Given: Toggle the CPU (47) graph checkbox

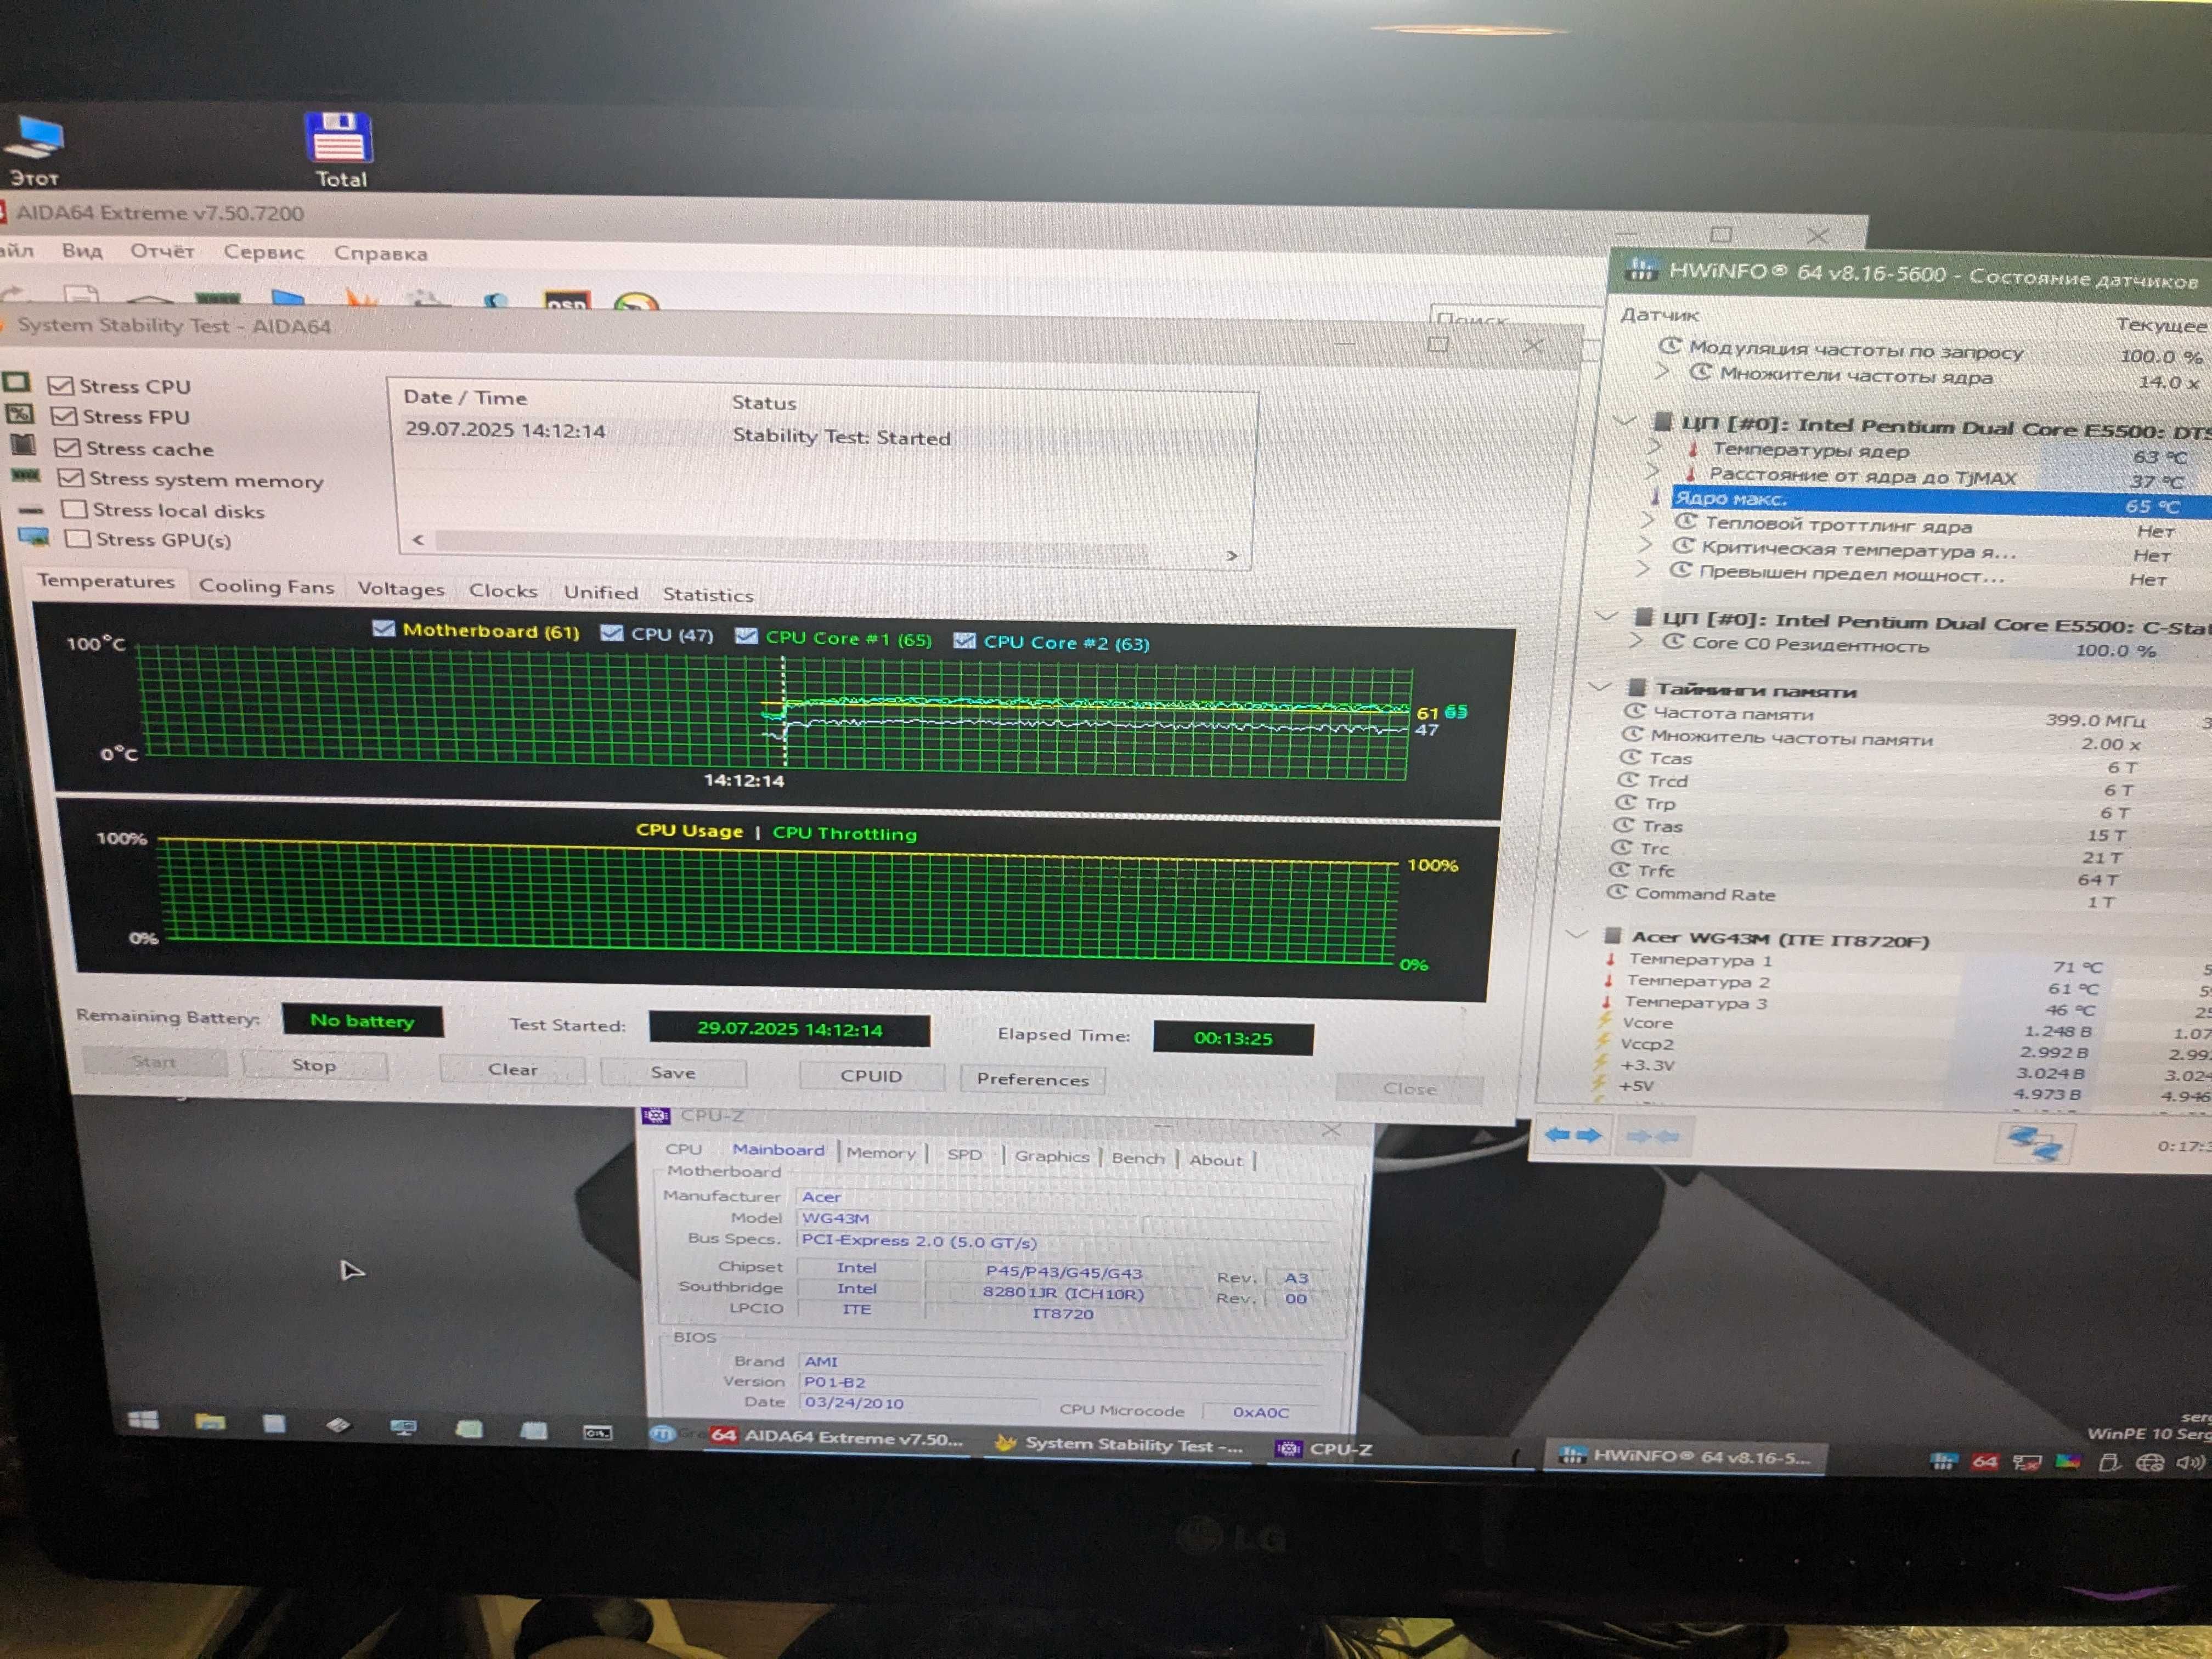Looking at the screenshot, I should pyautogui.click(x=612, y=633).
